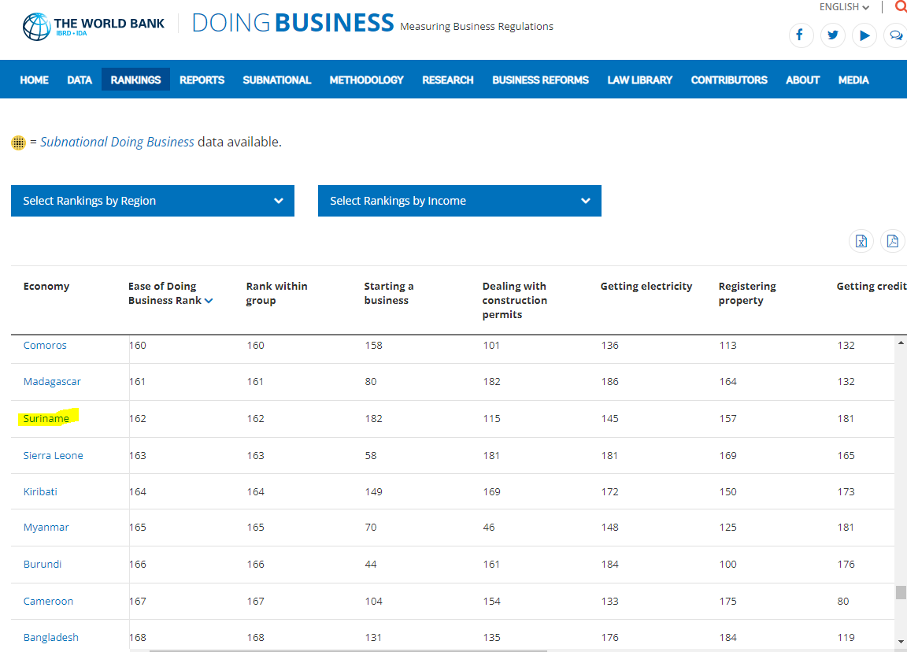Viewport: 908px width, 652px height.
Task: Click the Facebook share icon
Action: pos(800,35)
